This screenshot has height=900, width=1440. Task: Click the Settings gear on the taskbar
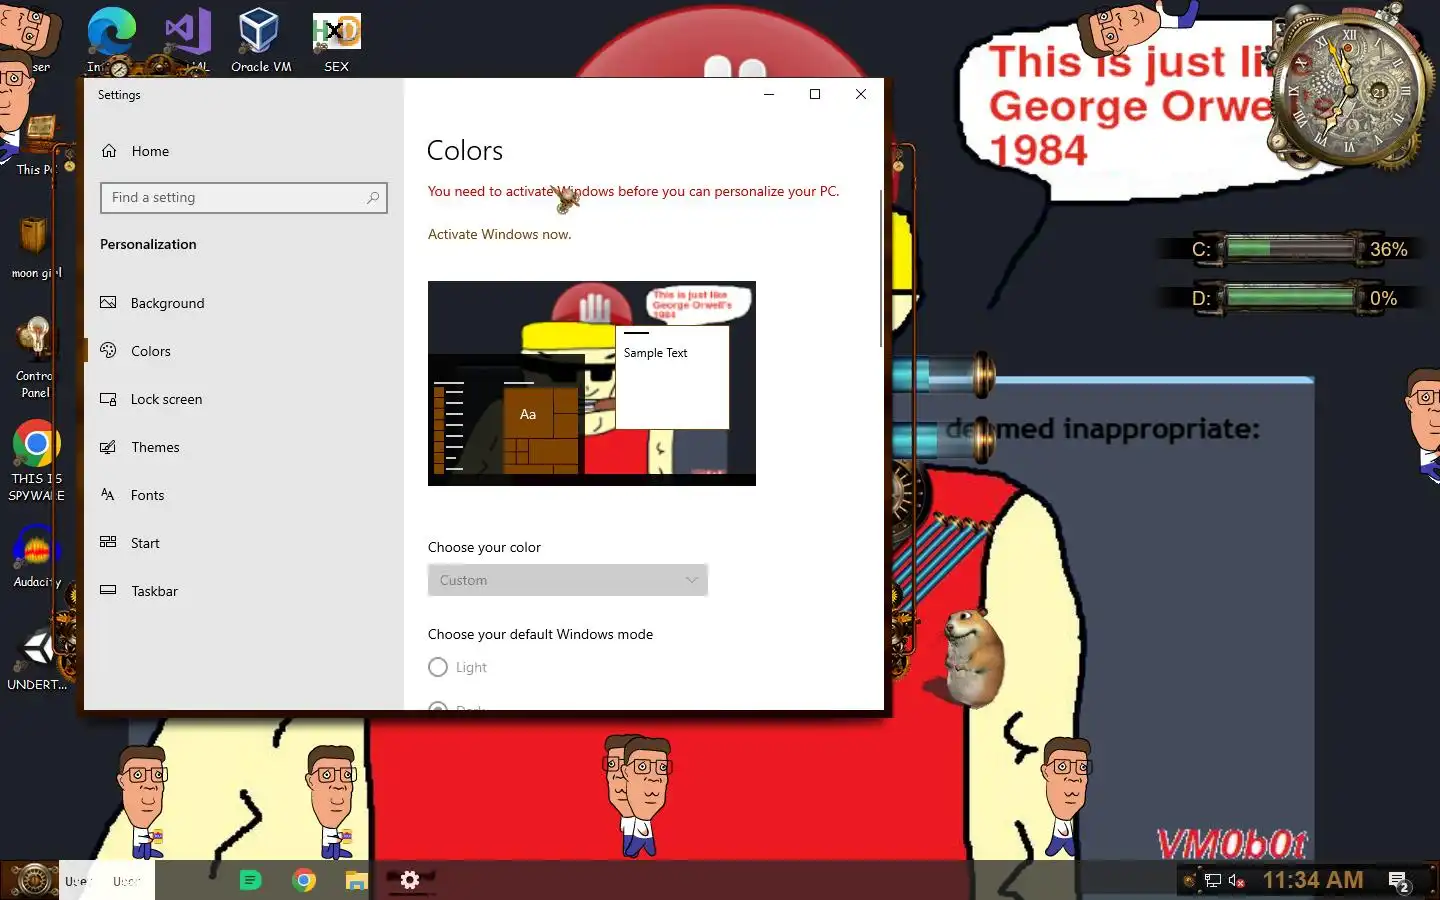pyautogui.click(x=409, y=880)
